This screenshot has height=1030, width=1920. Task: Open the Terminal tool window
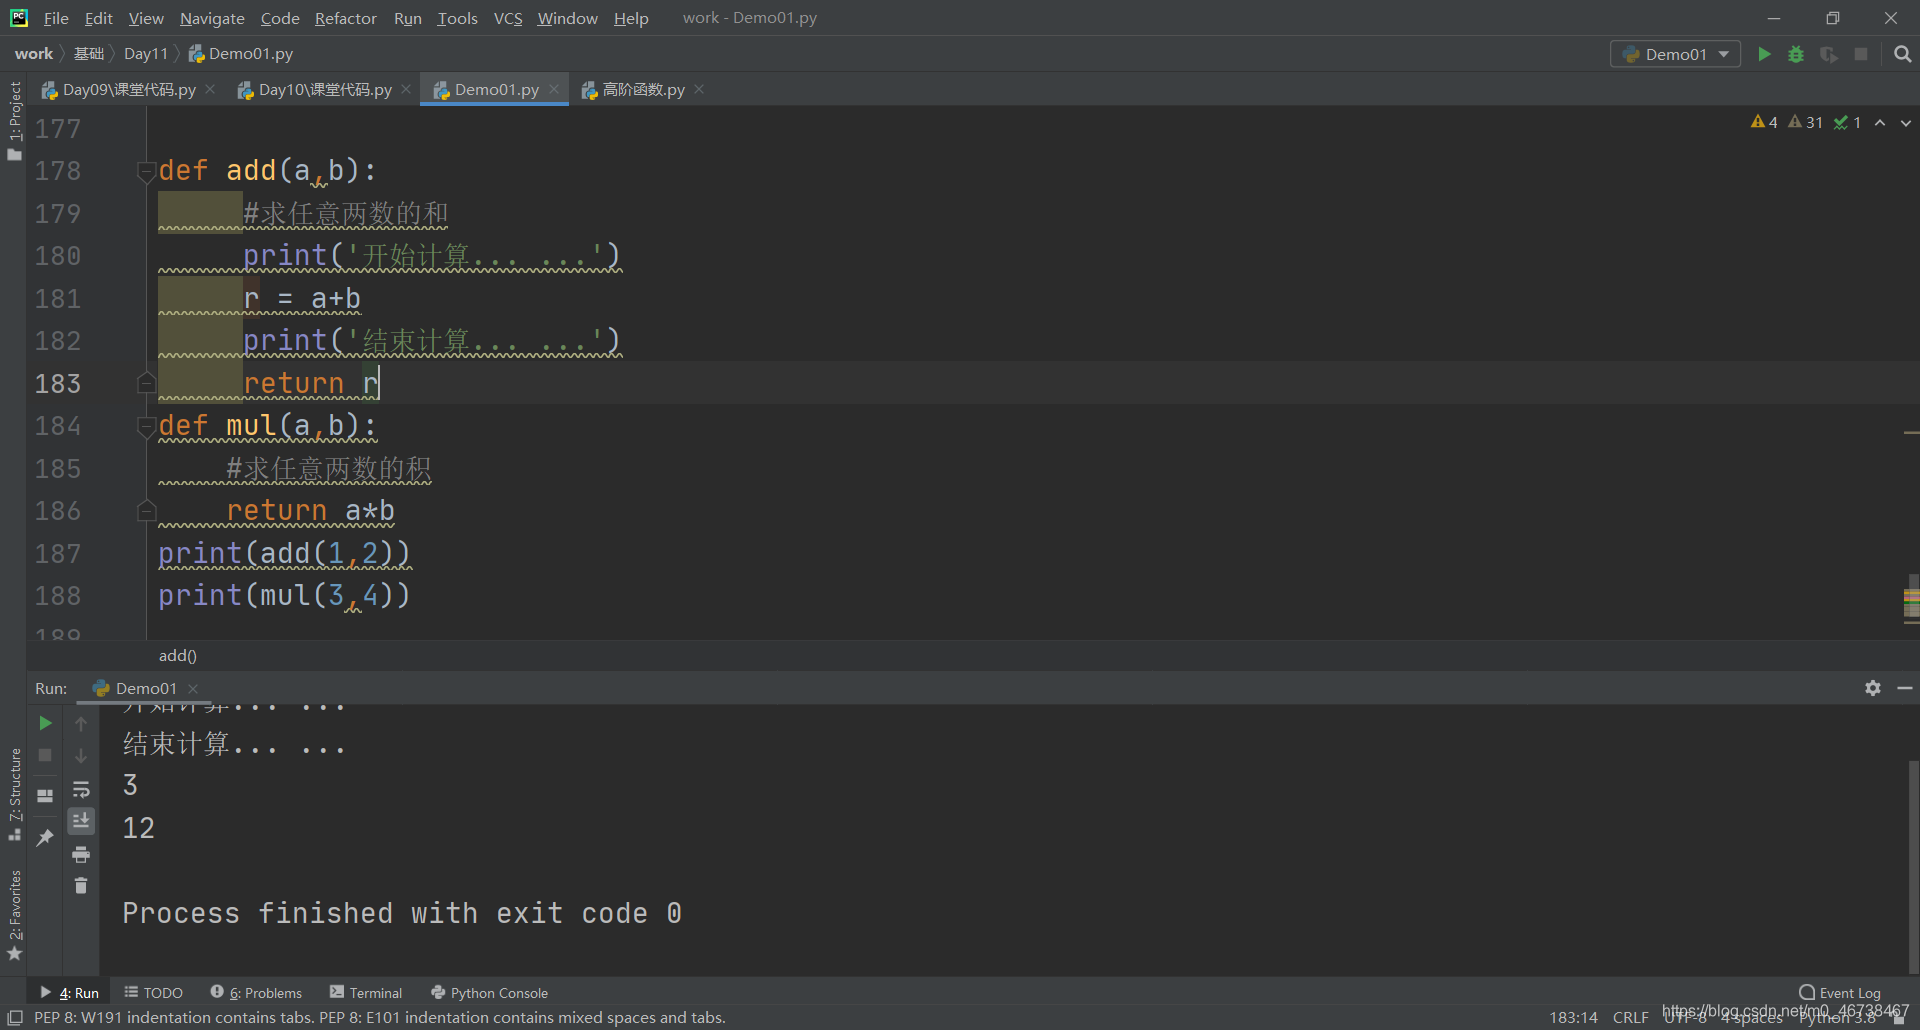[366, 993]
